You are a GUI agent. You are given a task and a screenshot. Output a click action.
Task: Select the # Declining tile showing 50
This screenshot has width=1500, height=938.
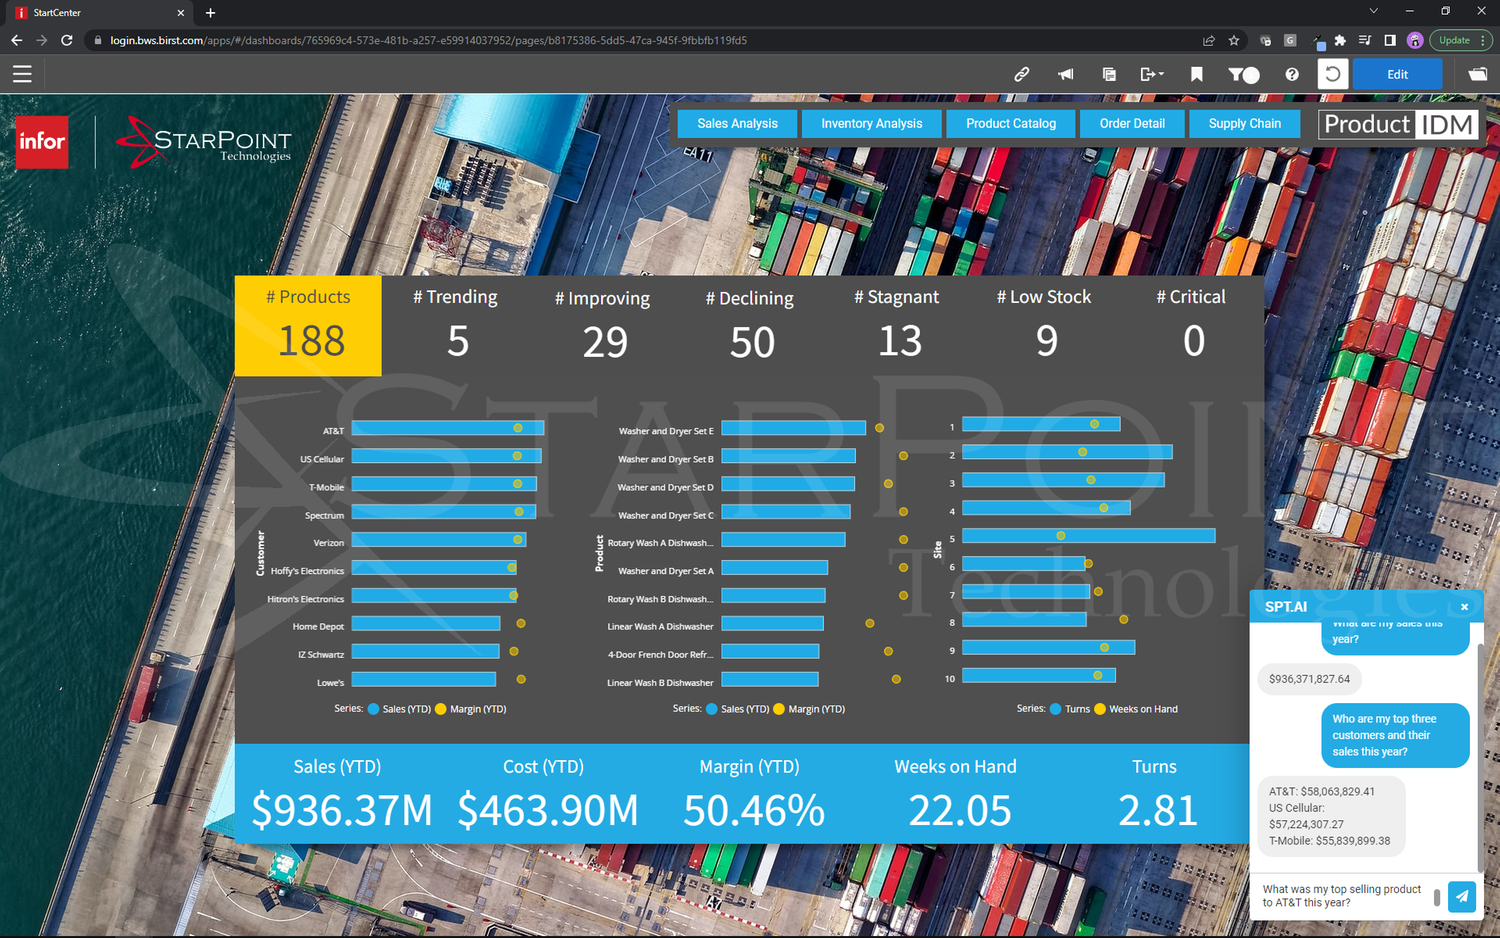750,326
